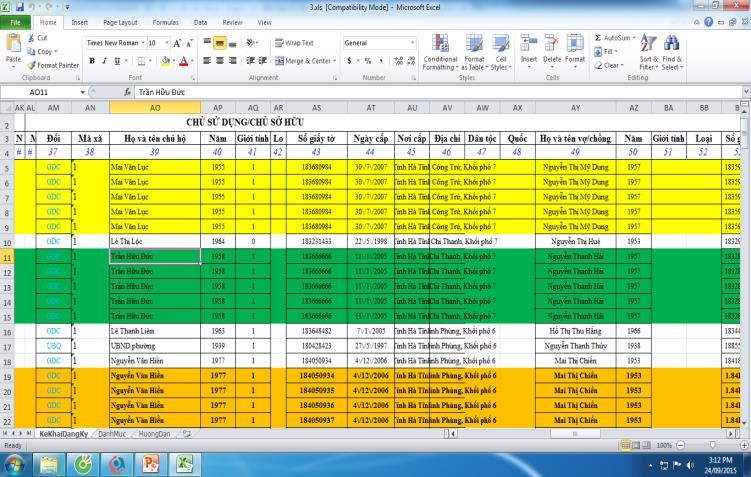The width and height of the screenshot is (751, 477).
Task: Toggle Italic formatting
Action: click(104, 61)
